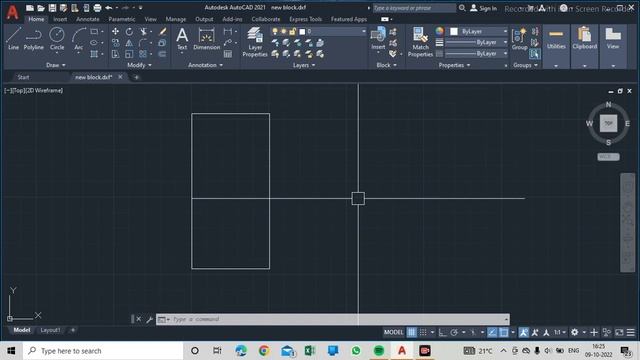The image size is (640, 360).
Task: Expand the Modify panel
Action: tap(139, 65)
